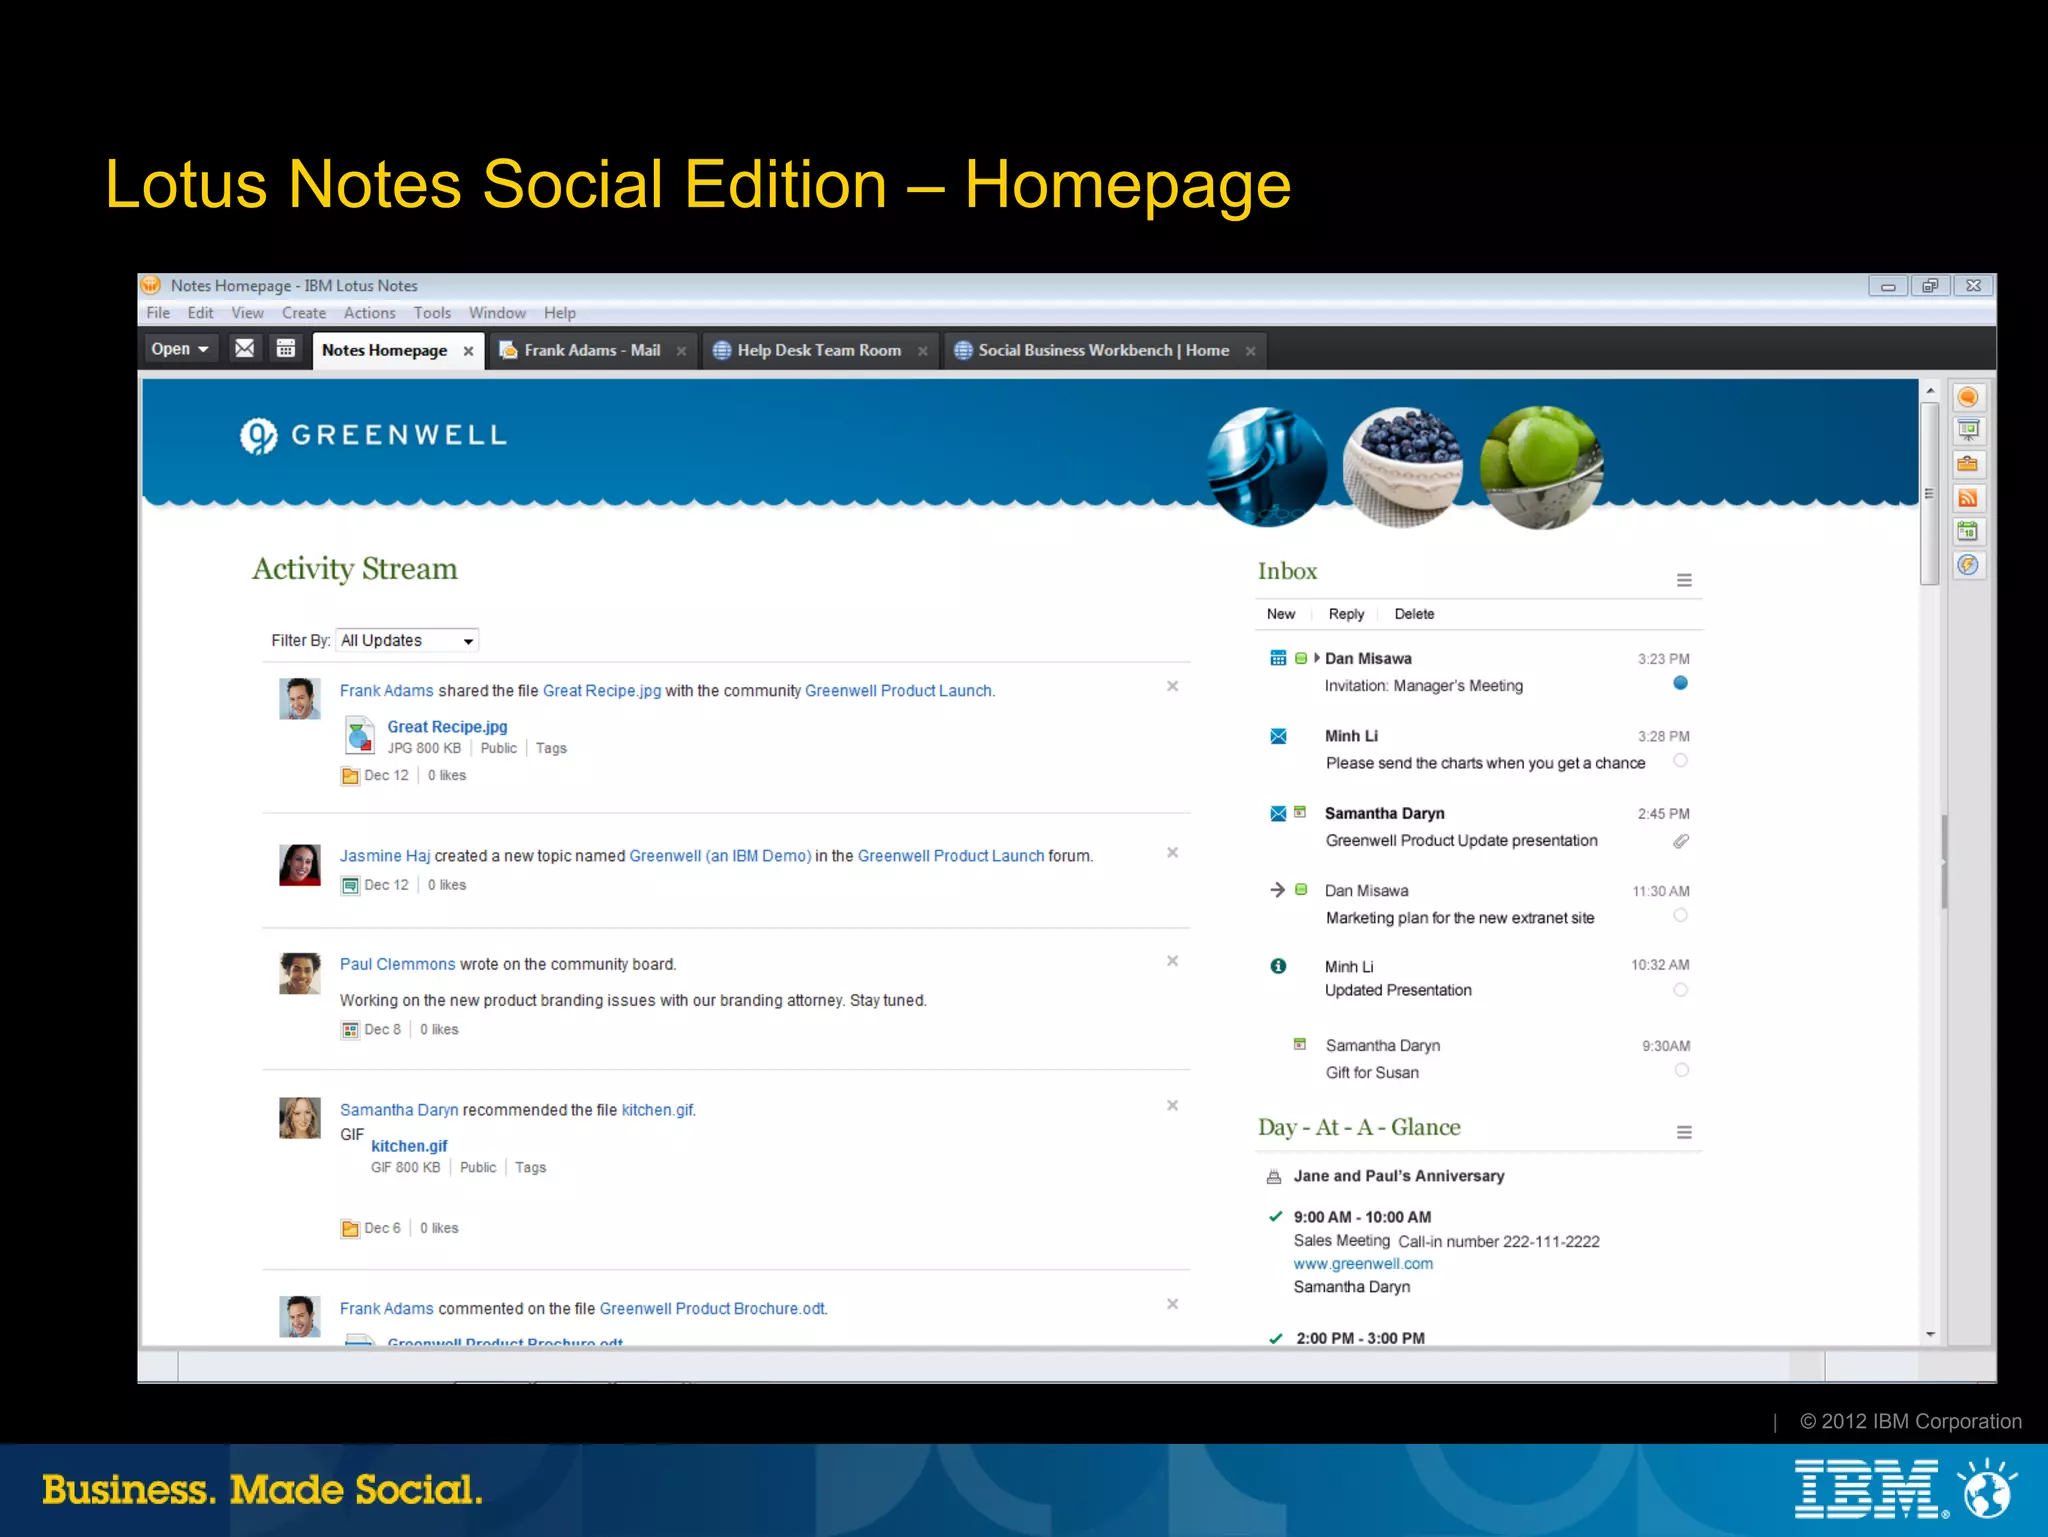
Task: Open the Great Recipe.jpg bold file link
Action: click(447, 727)
